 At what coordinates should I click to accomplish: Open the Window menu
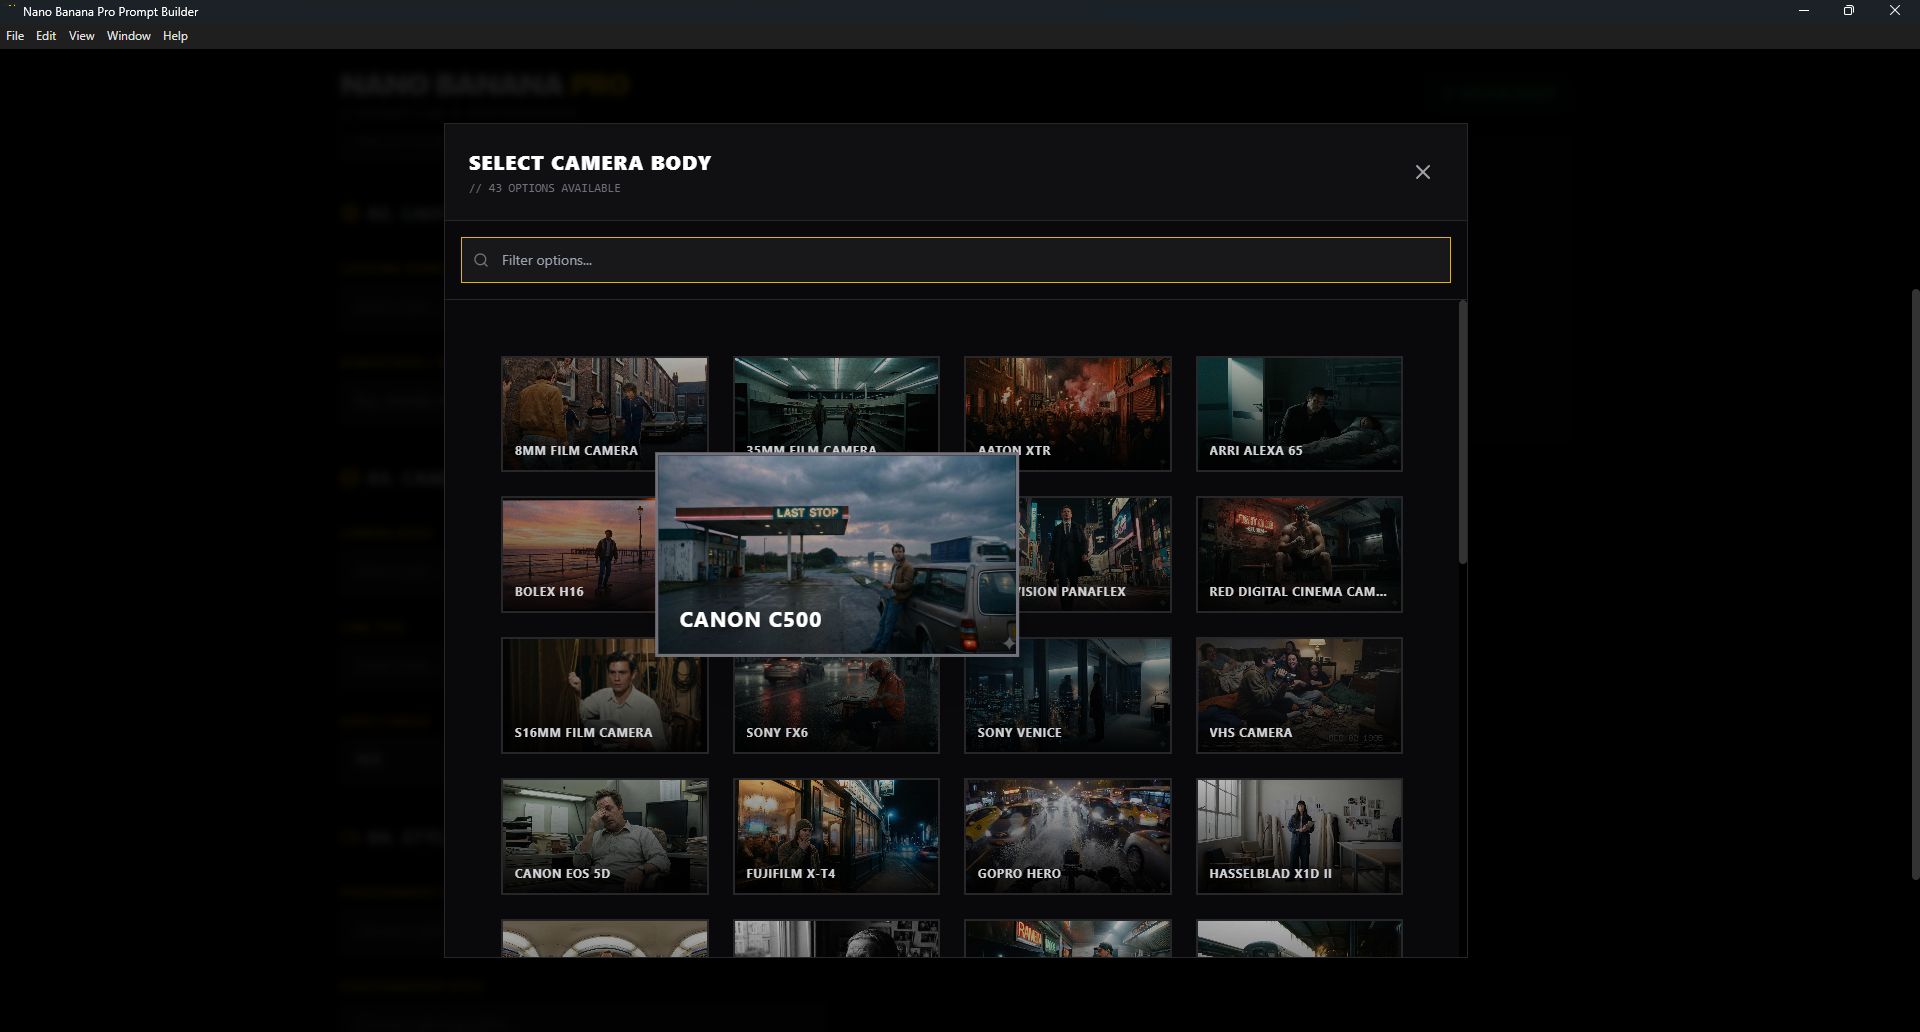[128, 36]
